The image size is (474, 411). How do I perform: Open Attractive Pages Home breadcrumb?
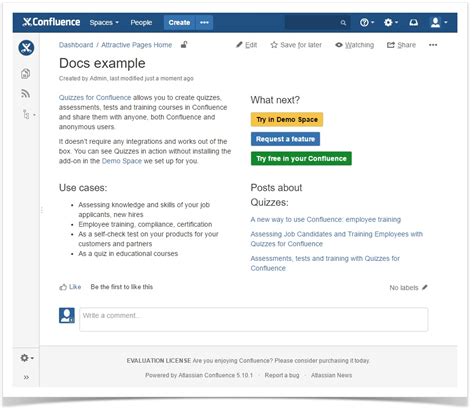pyautogui.click(x=136, y=45)
